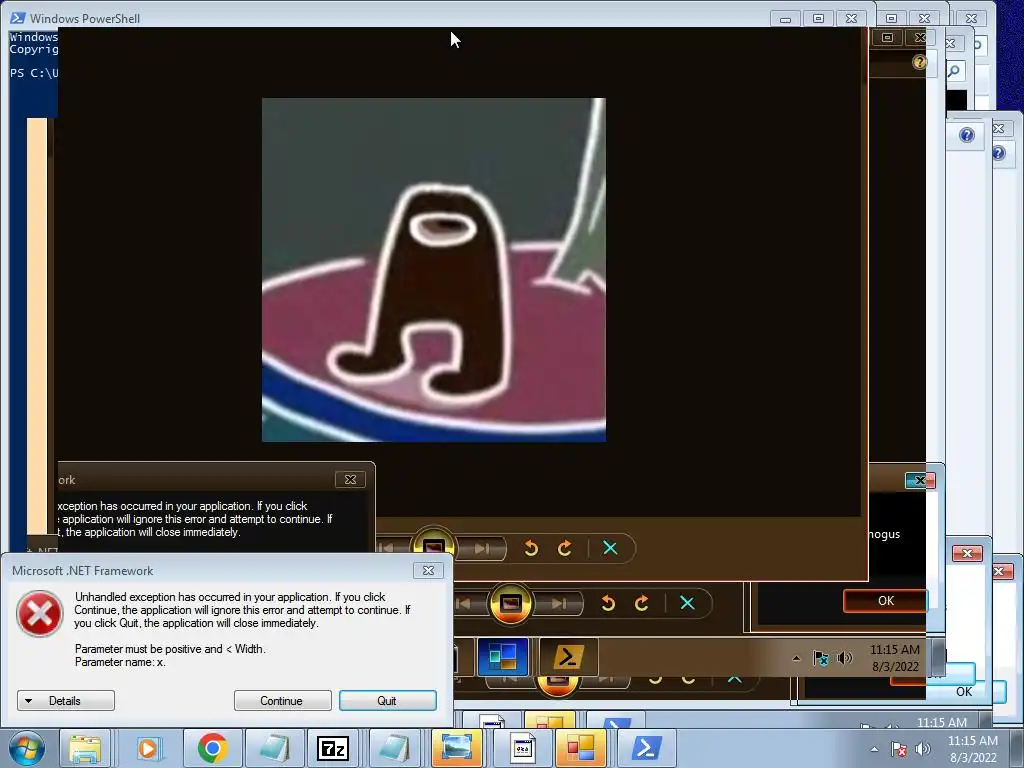
Task: Show hidden icons in the nested dark taskbar
Action: tap(796, 658)
